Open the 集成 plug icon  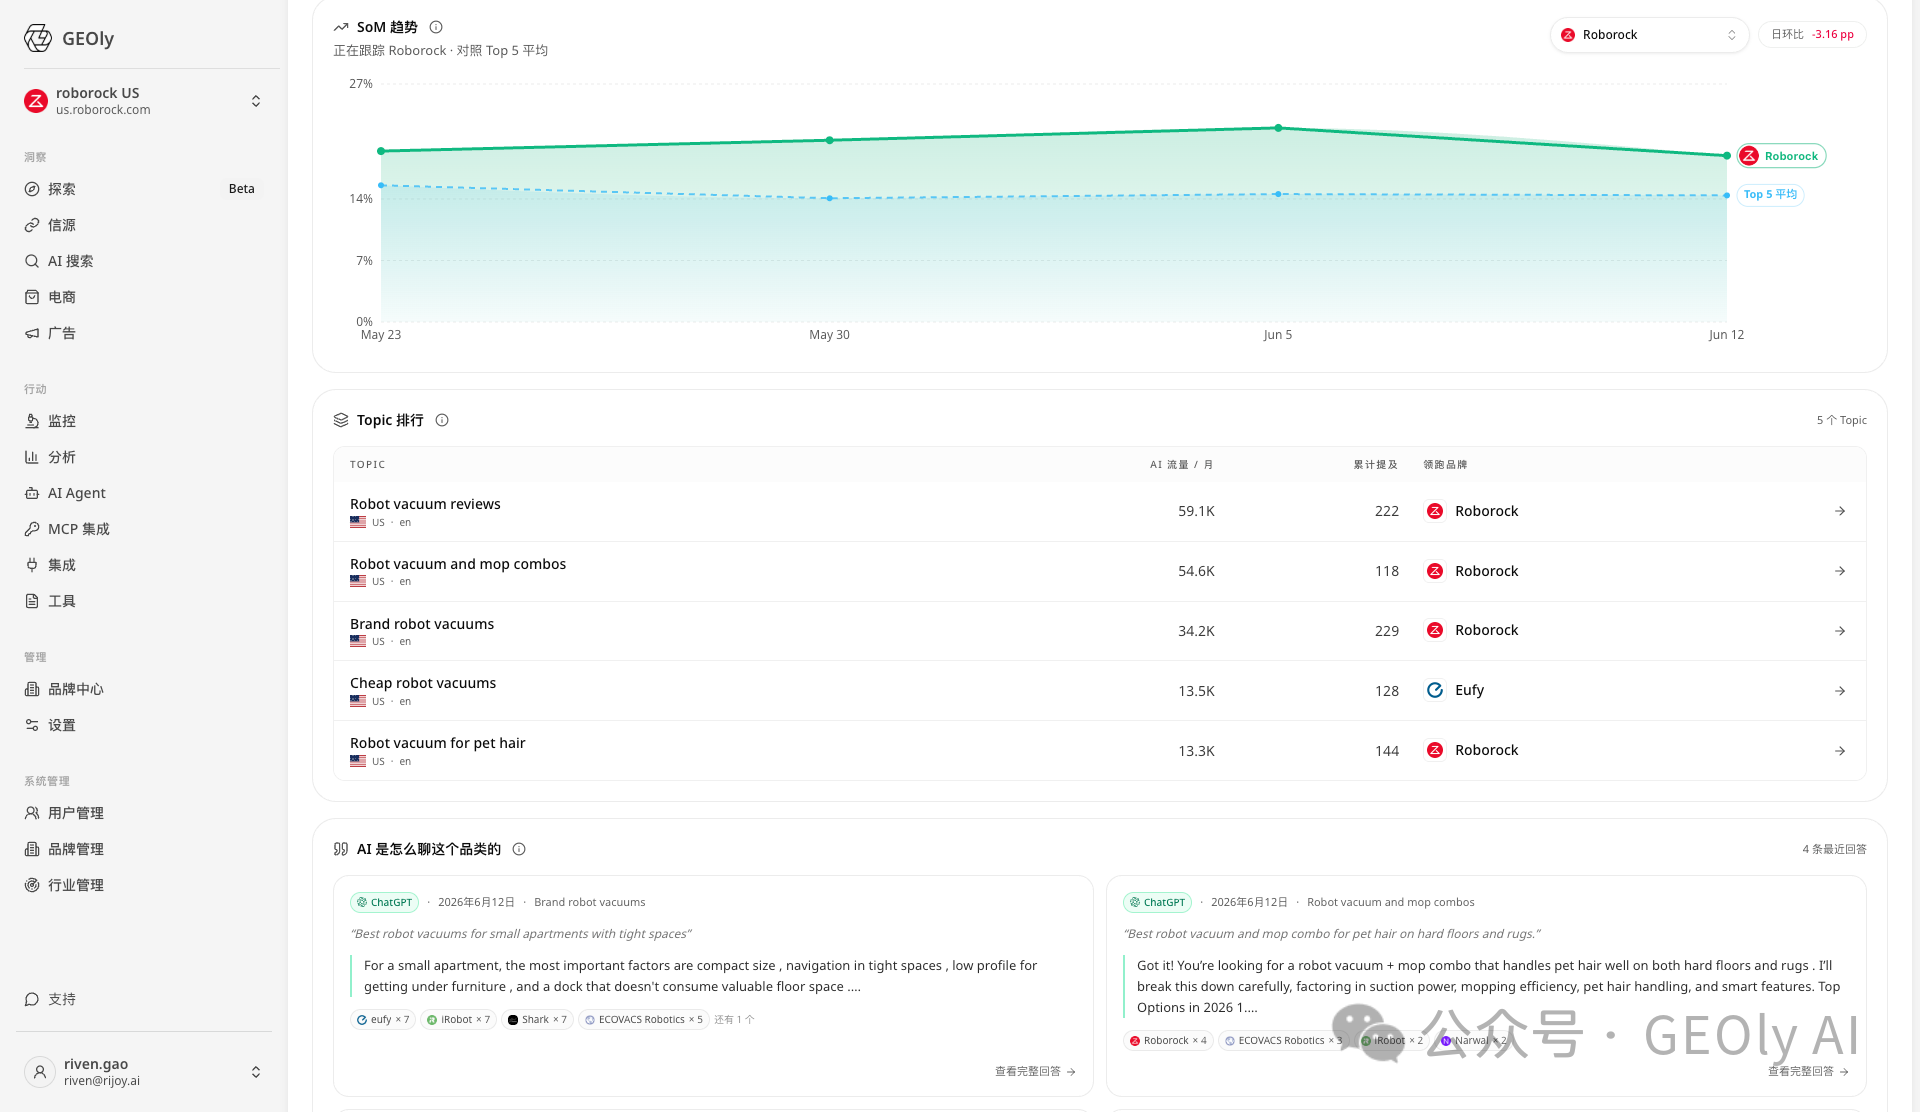(32, 565)
